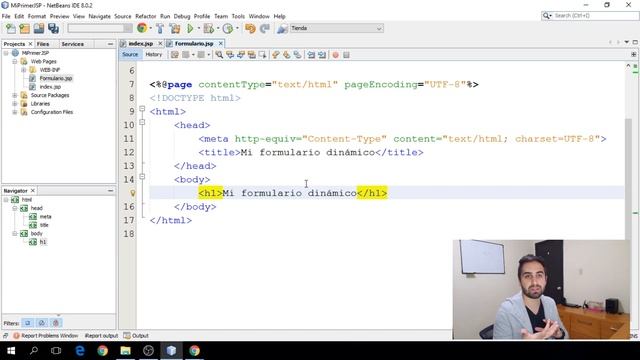Image resolution: width=640 pixels, height=360 pixels.
Task: Select the Source editor view
Action: (x=130, y=54)
